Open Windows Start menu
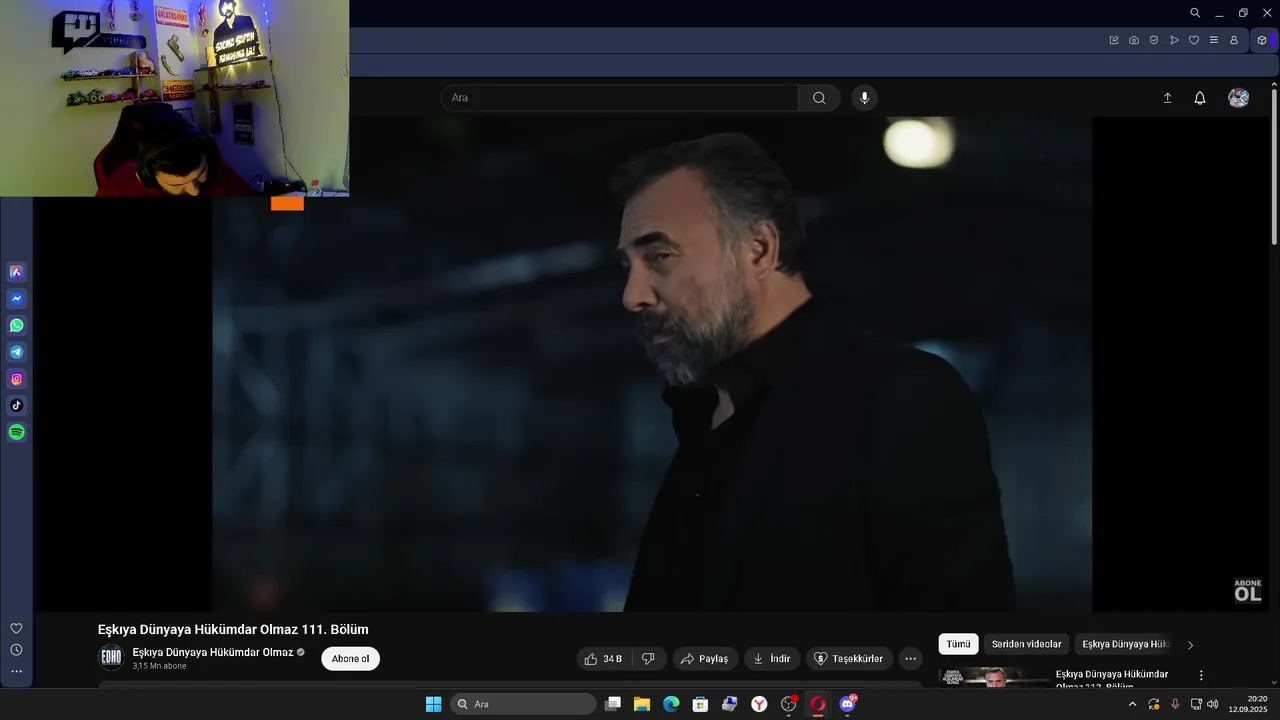 pos(433,704)
